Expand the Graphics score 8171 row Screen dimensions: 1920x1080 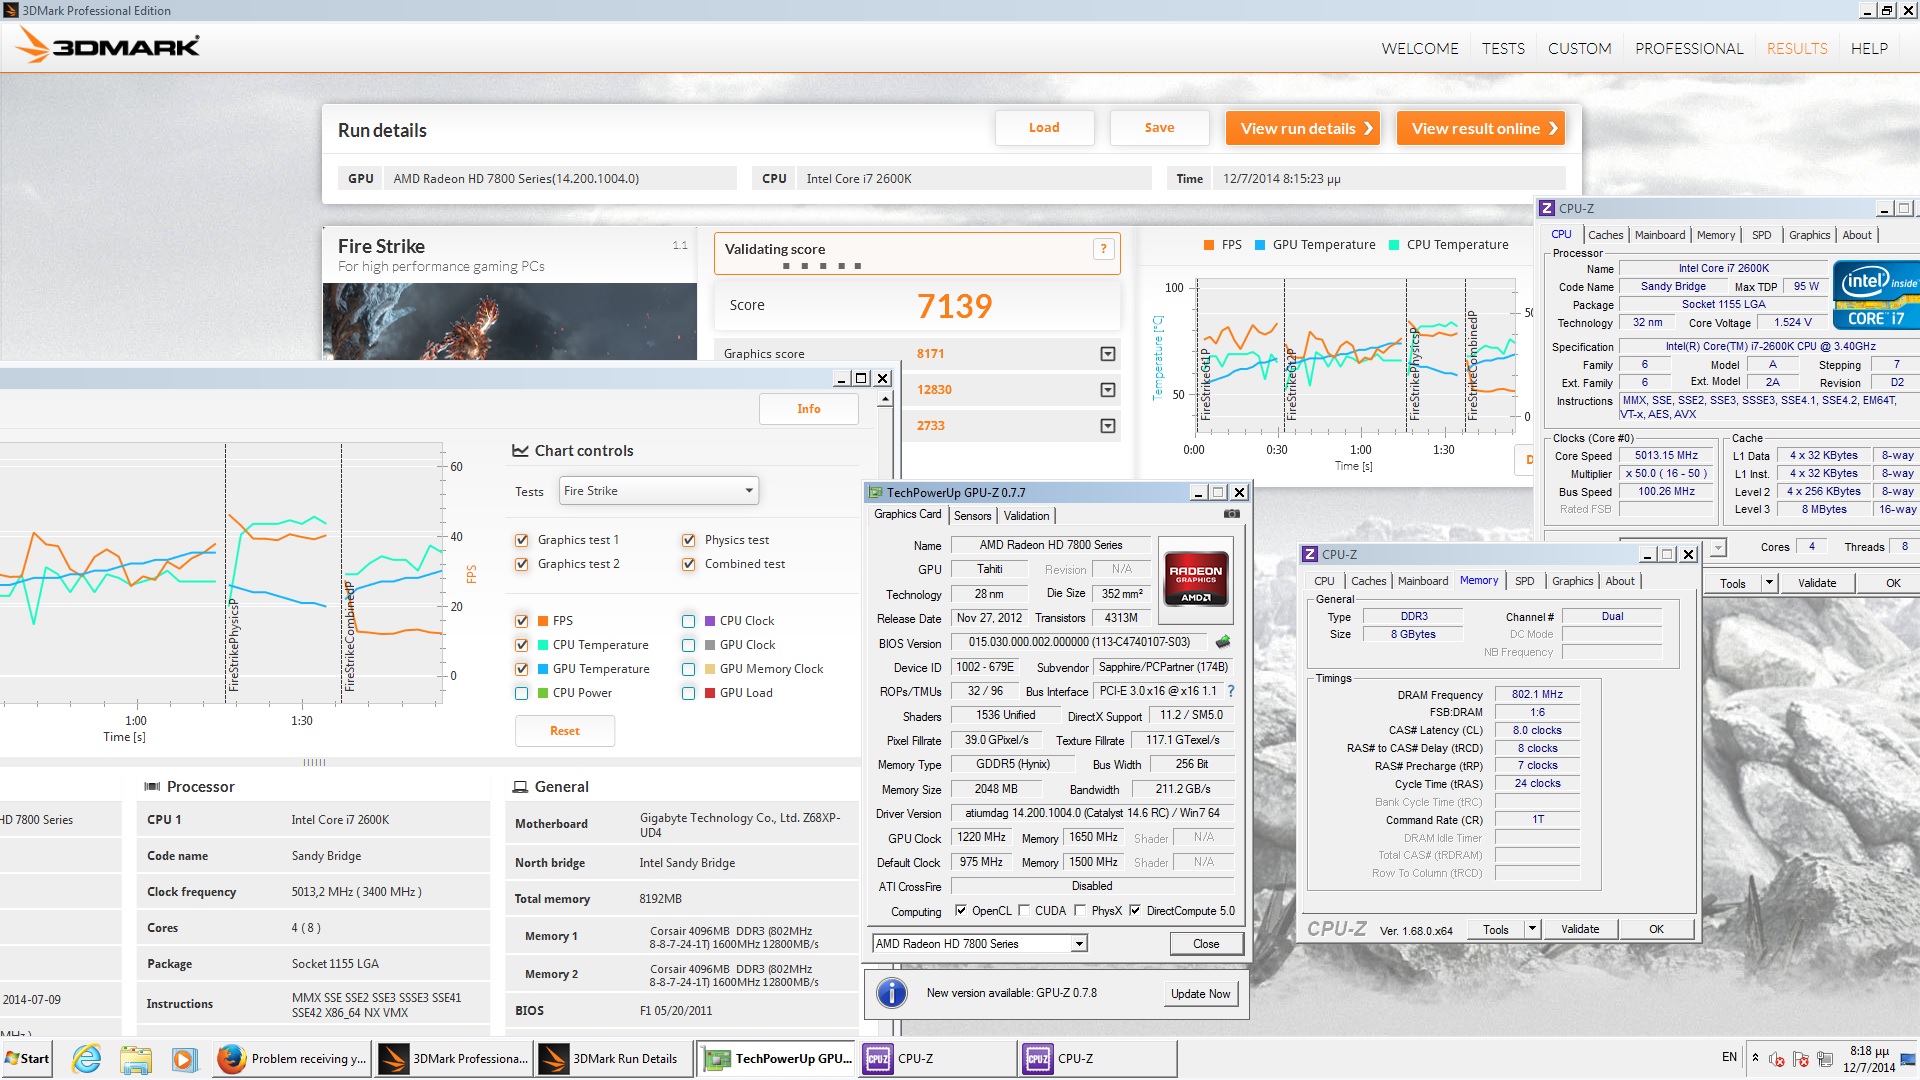(x=1107, y=354)
